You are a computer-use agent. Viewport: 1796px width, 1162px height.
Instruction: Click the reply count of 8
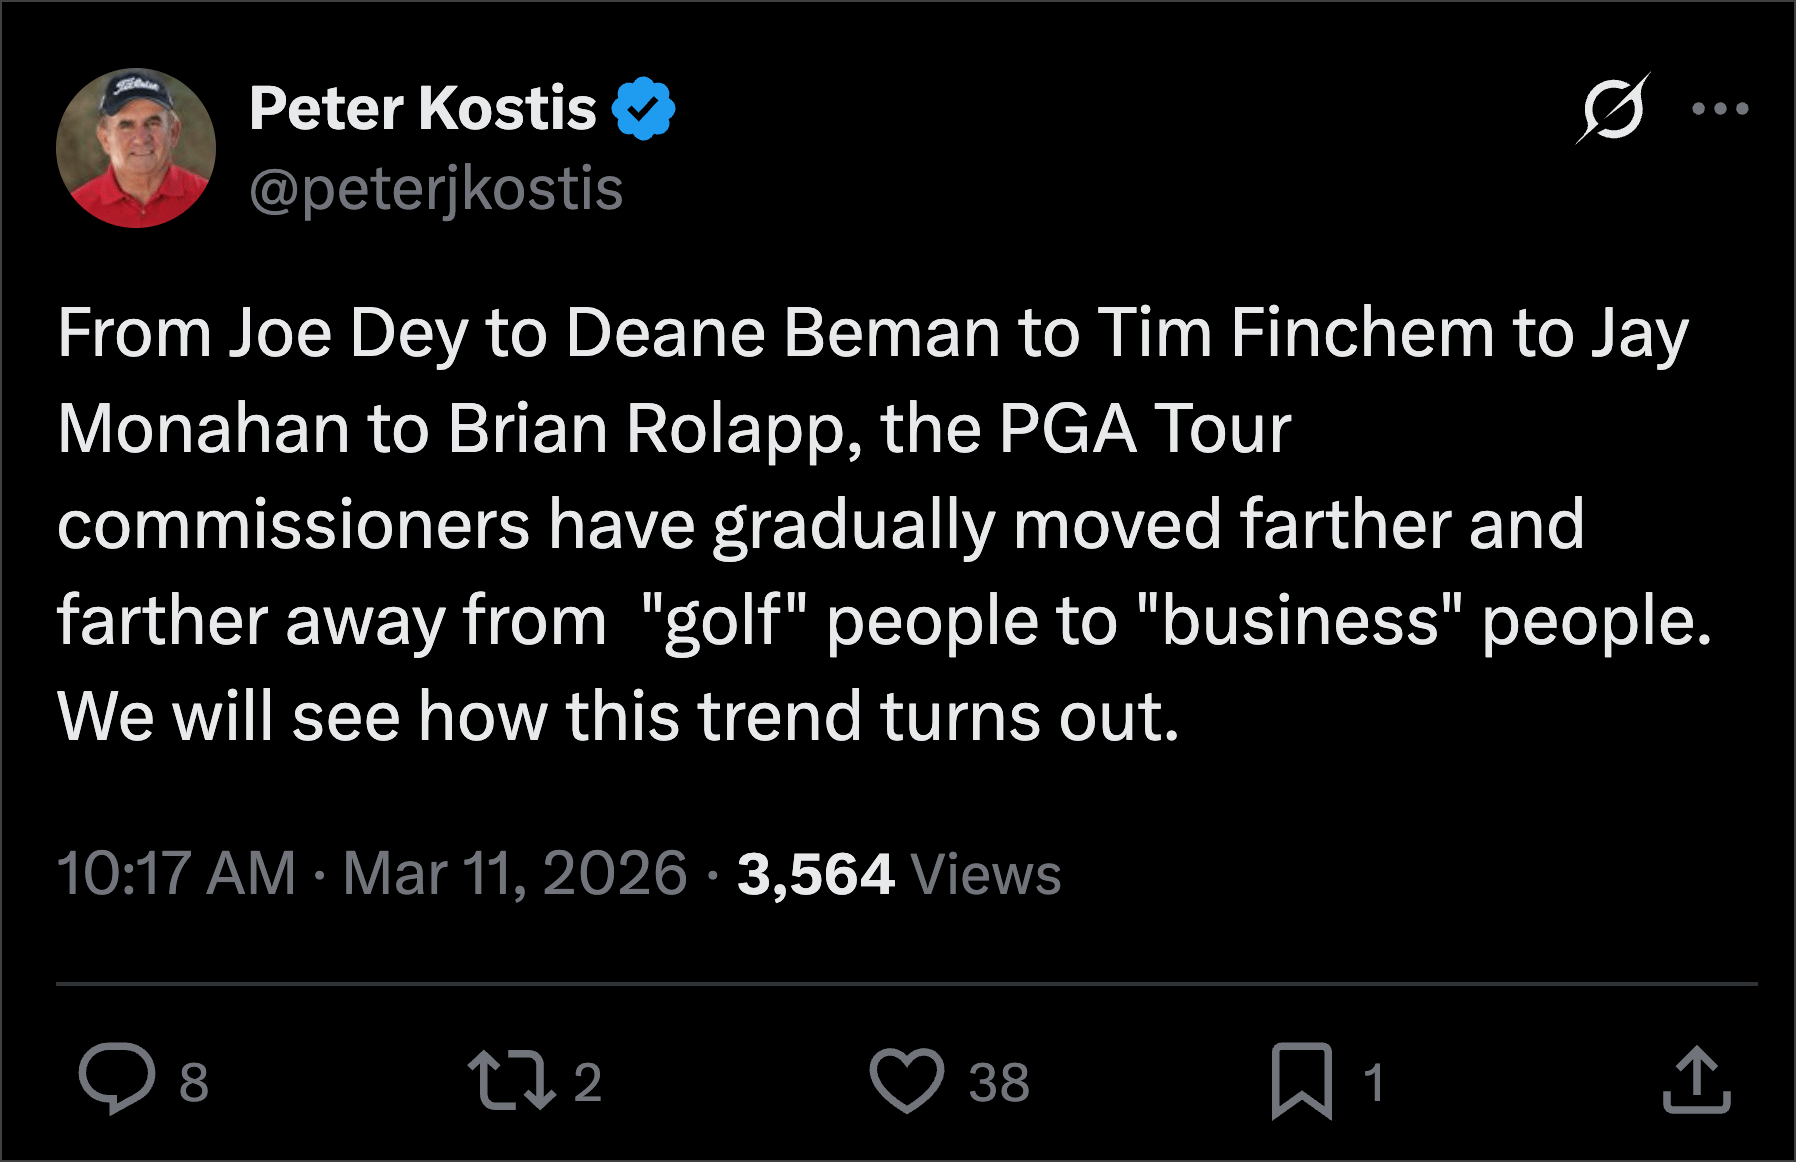[194, 1082]
